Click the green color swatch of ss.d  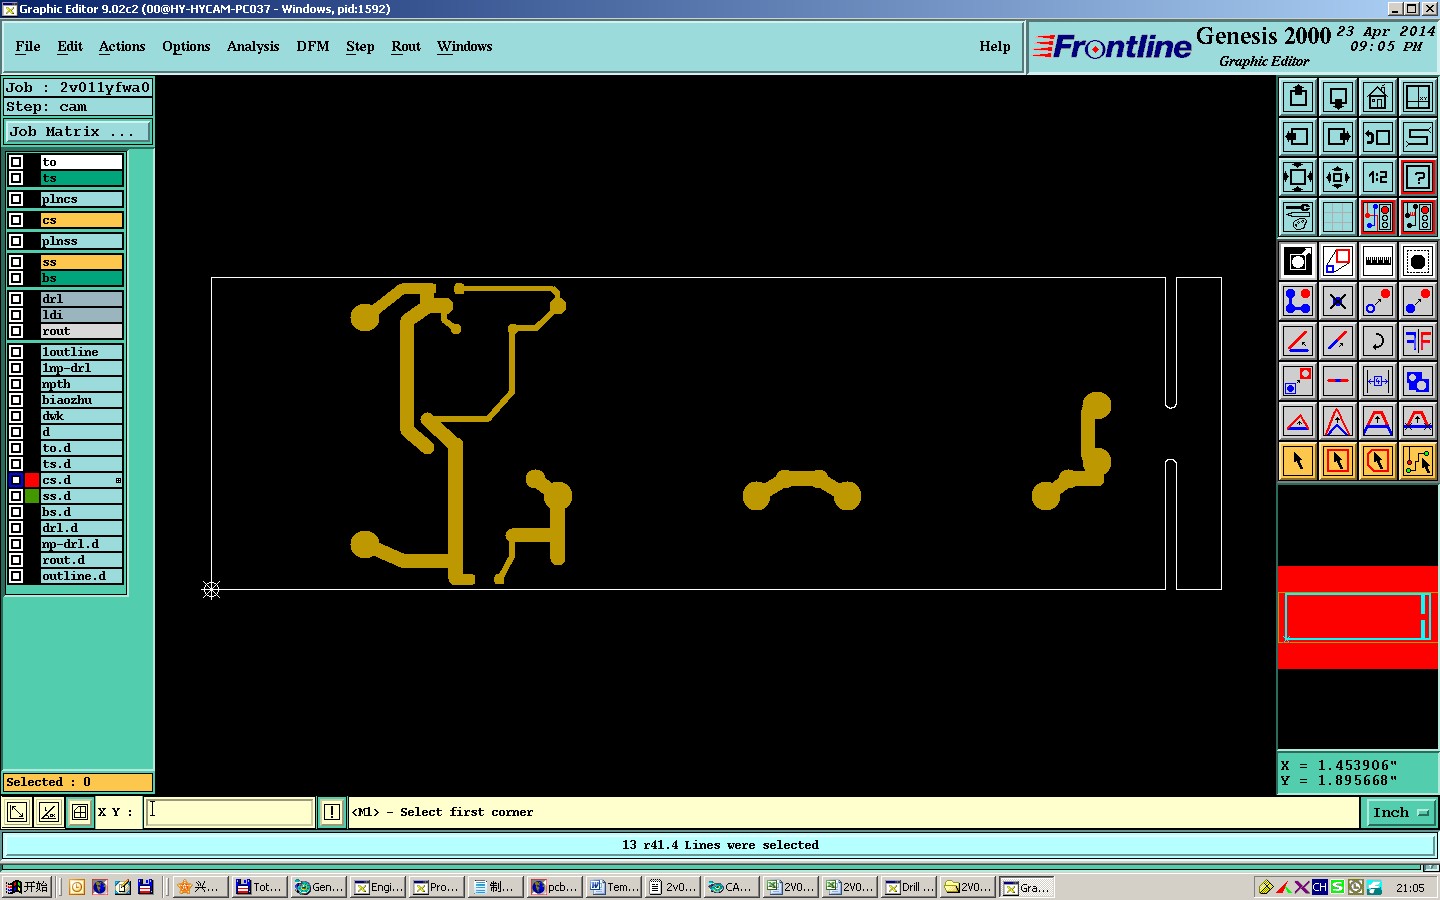click(32, 496)
